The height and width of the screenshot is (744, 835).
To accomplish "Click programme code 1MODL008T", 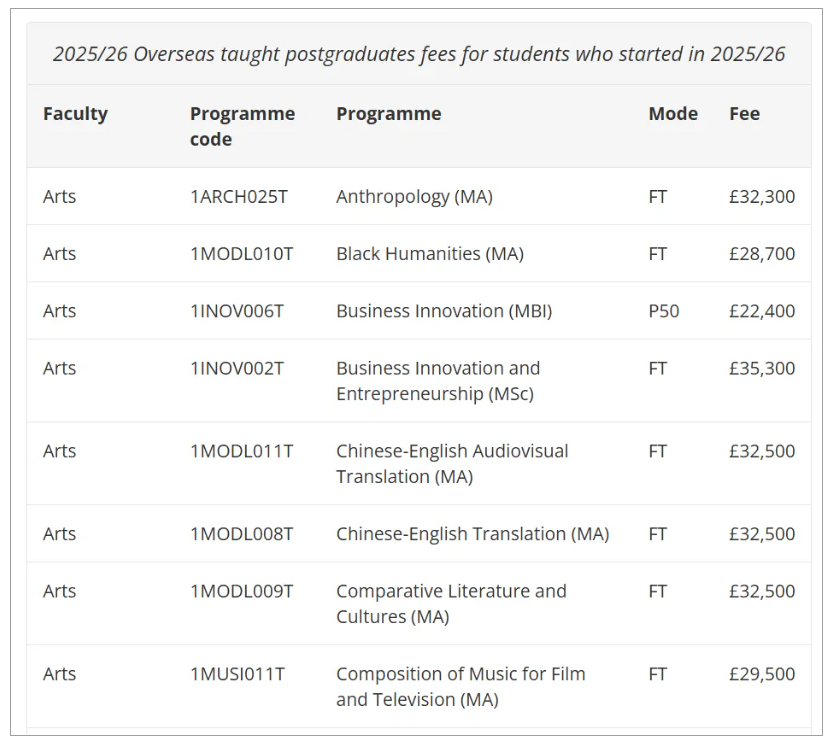I will 242,534.
